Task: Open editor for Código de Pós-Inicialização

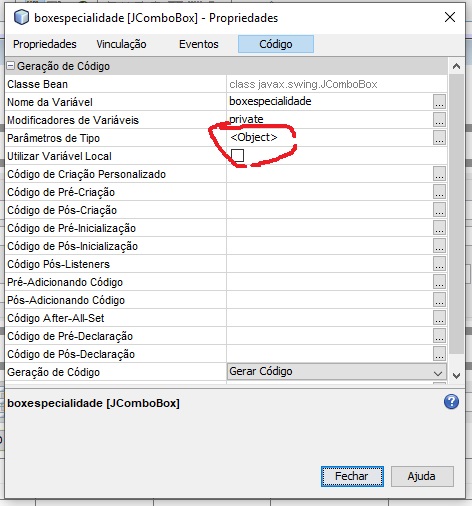Action: click(x=439, y=246)
